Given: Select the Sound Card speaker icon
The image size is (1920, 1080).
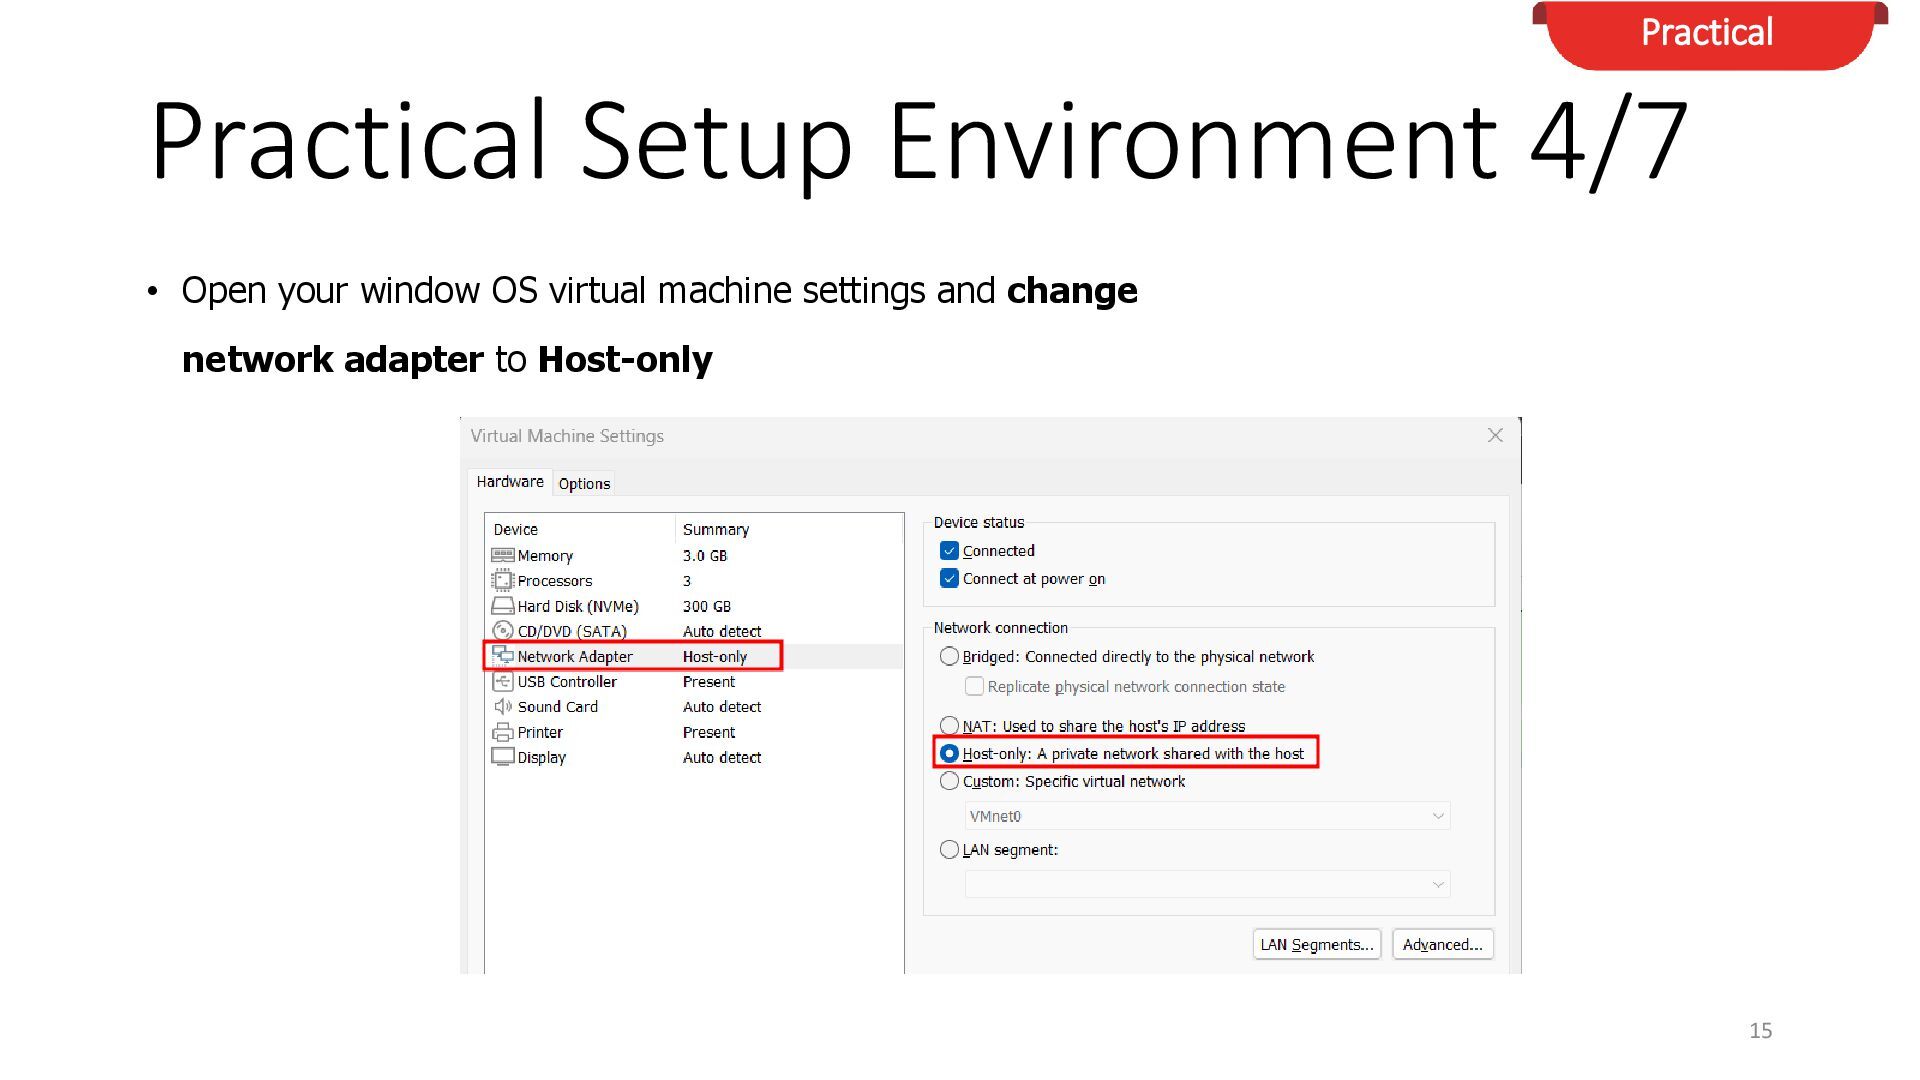Looking at the screenshot, I should (502, 707).
